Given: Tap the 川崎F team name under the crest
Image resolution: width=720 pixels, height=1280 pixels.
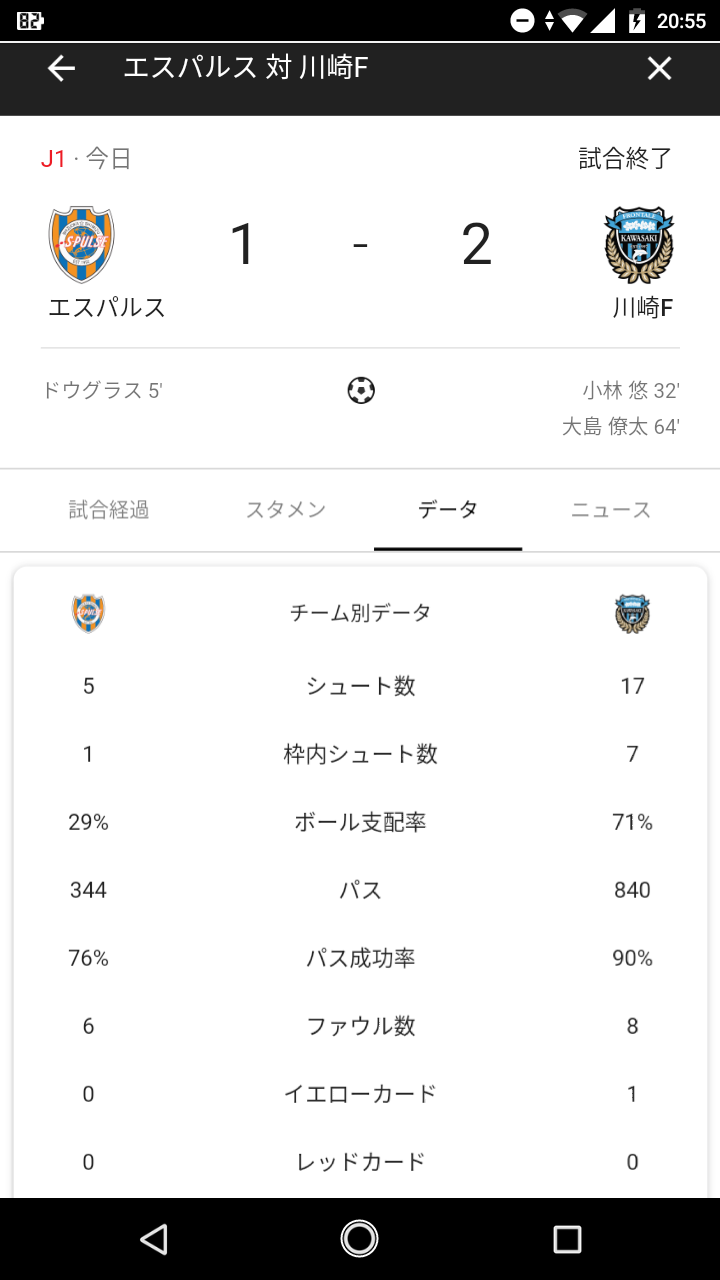Looking at the screenshot, I should (x=643, y=307).
